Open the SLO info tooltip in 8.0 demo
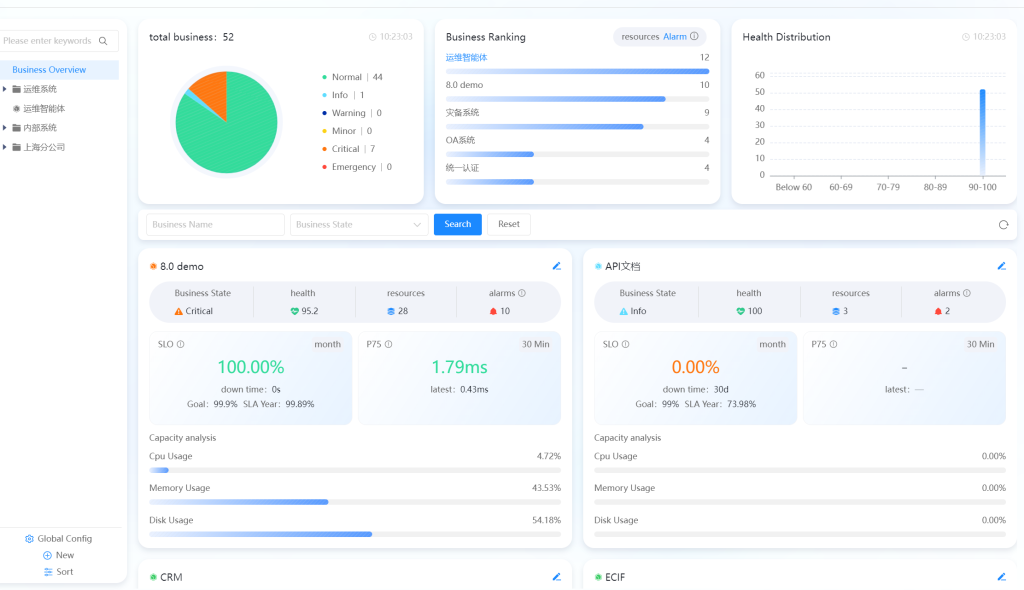Screen dimensions: 1024x590 tap(180, 344)
